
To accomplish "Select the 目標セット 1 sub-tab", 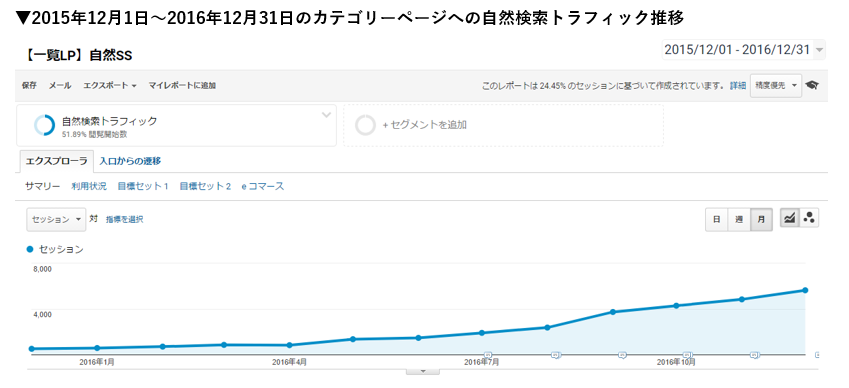I will point(143,186).
